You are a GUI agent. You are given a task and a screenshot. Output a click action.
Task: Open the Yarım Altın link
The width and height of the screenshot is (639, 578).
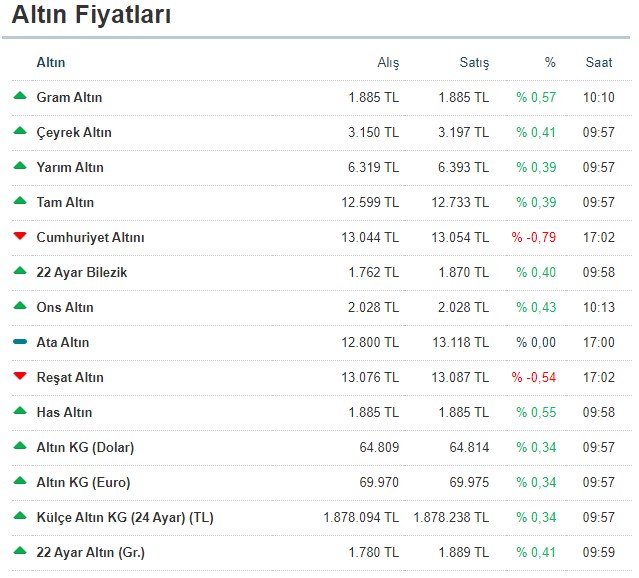click(70, 168)
